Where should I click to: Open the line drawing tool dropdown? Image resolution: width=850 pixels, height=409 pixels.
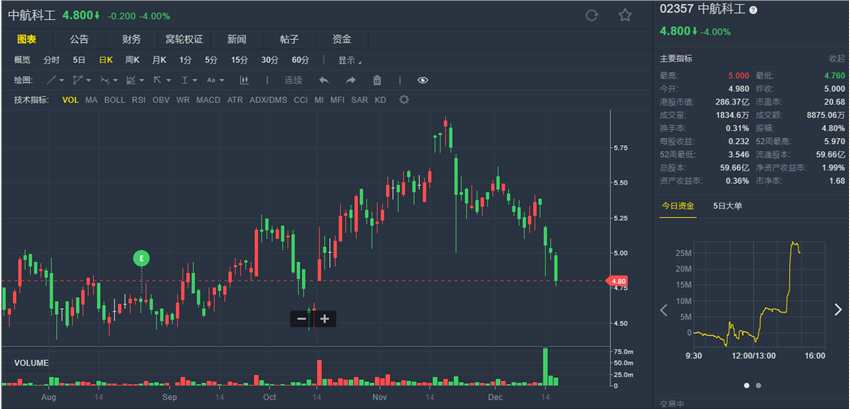pyautogui.click(x=55, y=80)
